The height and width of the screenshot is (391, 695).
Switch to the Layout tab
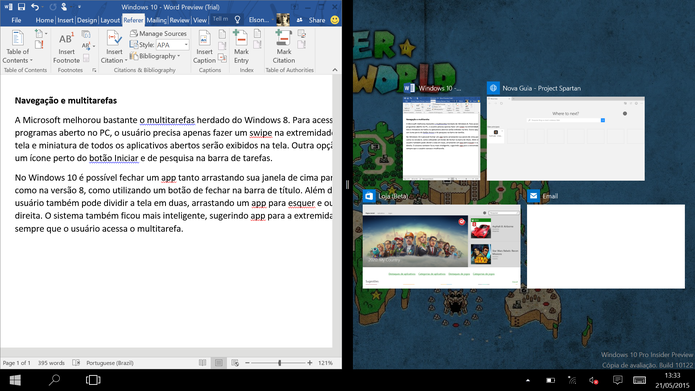point(109,20)
